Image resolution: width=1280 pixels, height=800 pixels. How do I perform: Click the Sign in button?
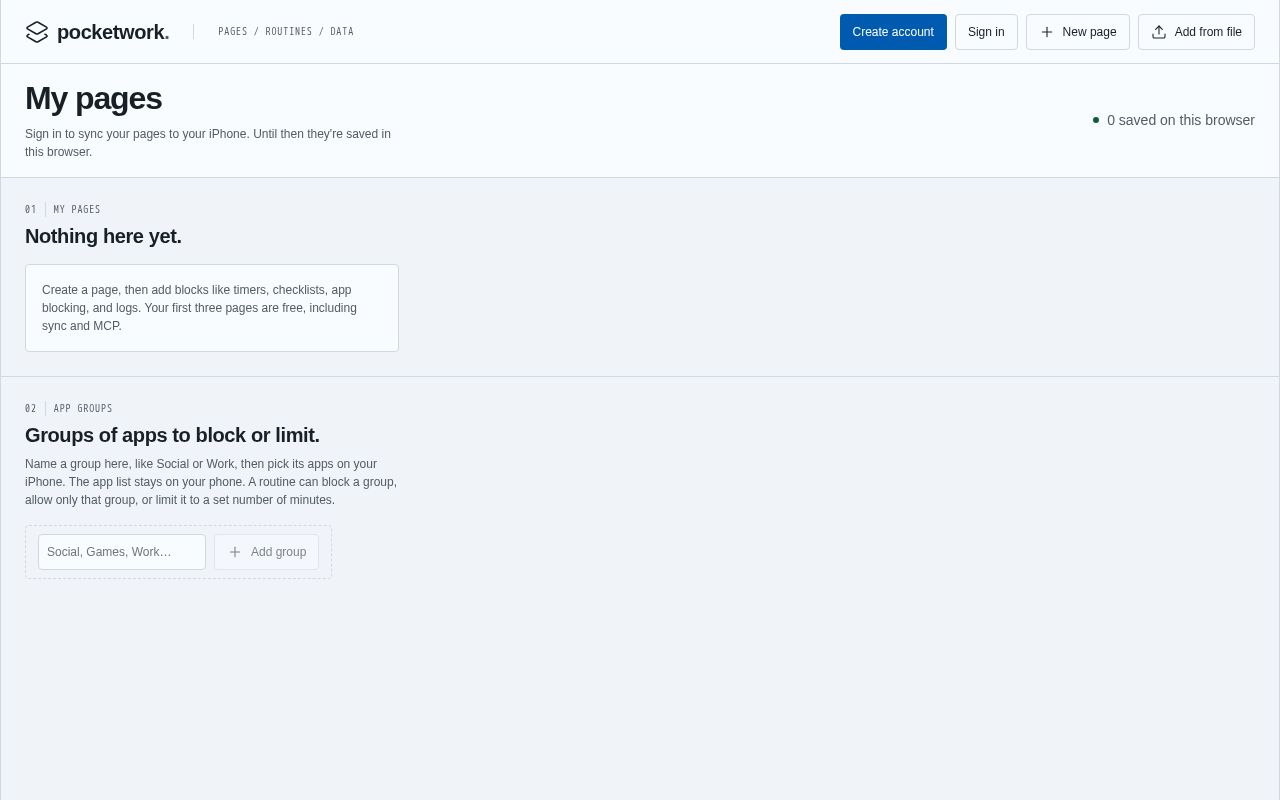point(986,32)
